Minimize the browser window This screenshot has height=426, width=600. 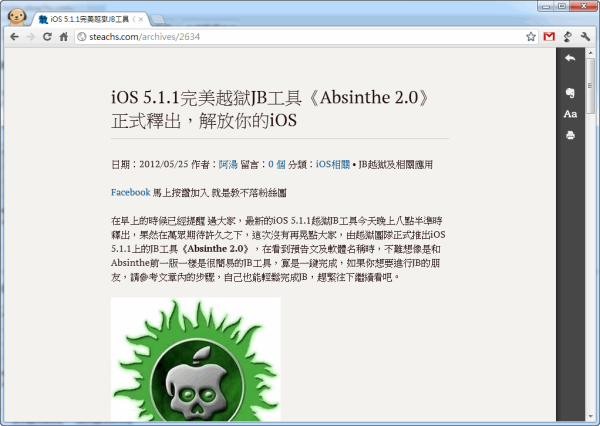pyautogui.click(x=546, y=6)
